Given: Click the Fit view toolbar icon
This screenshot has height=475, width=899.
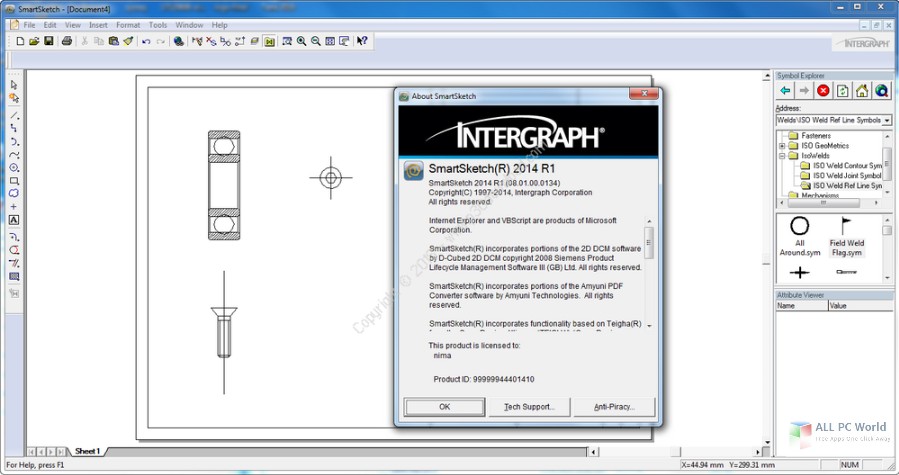Looking at the screenshot, I should (330, 41).
